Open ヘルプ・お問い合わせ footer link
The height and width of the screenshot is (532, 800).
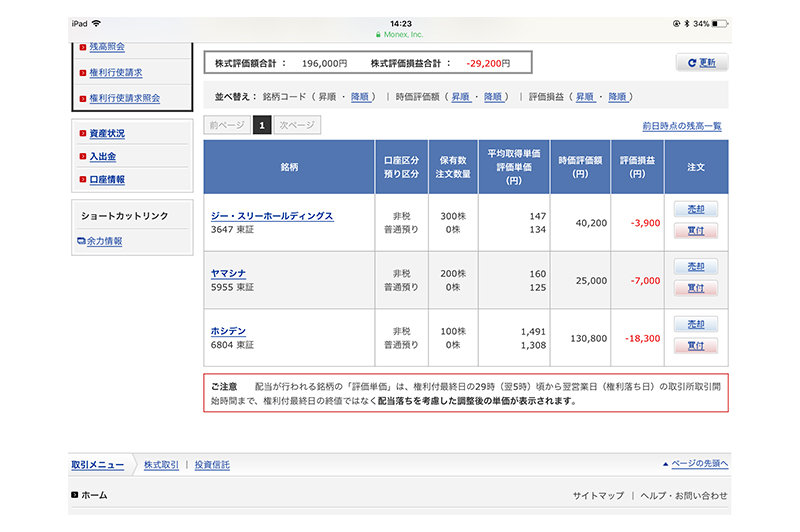click(x=684, y=495)
